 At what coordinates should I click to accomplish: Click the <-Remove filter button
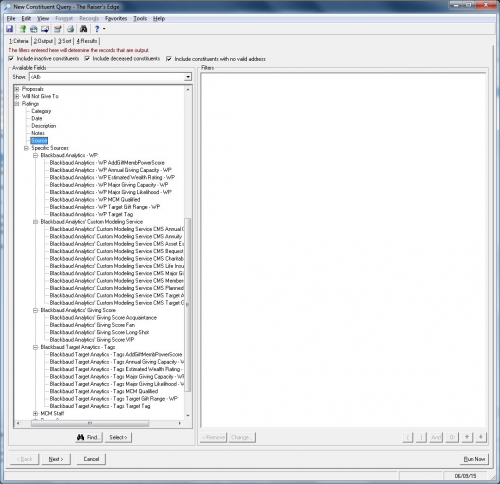[213, 437]
